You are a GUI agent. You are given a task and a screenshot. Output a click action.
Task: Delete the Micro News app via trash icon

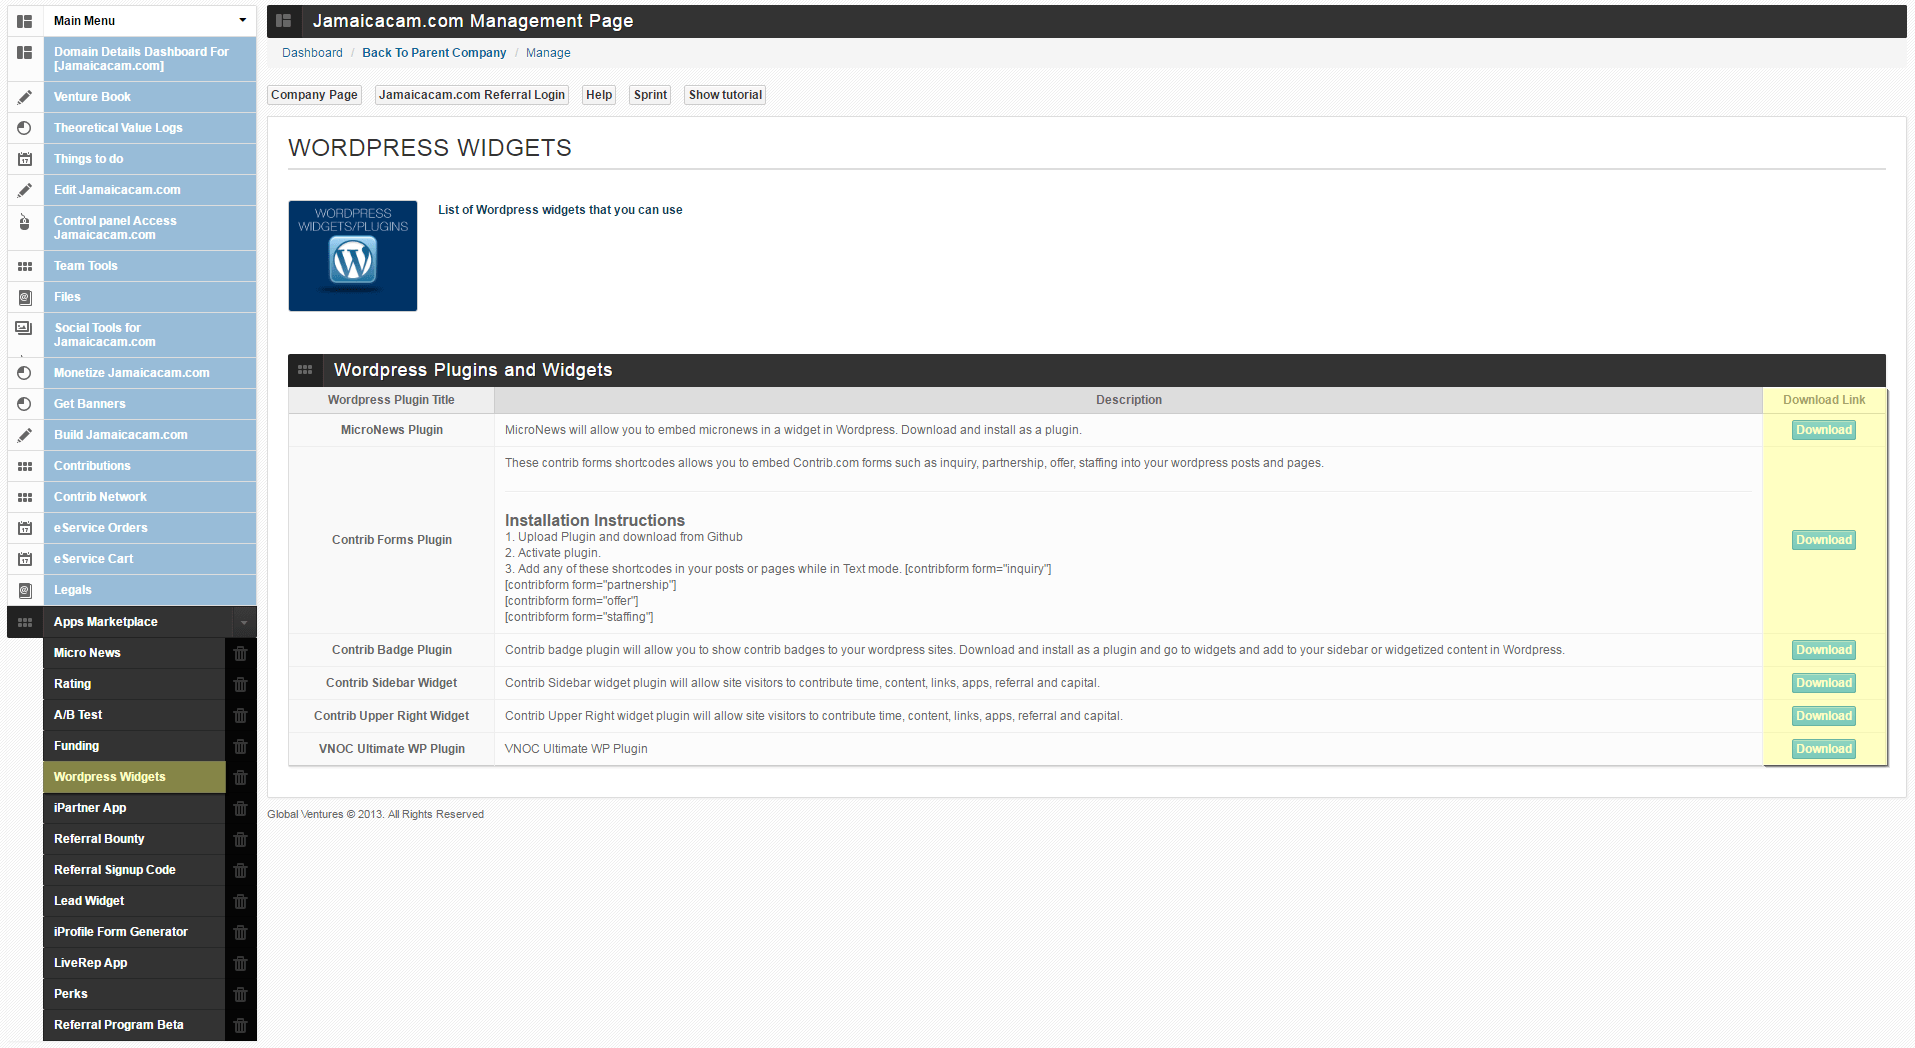[240, 653]
